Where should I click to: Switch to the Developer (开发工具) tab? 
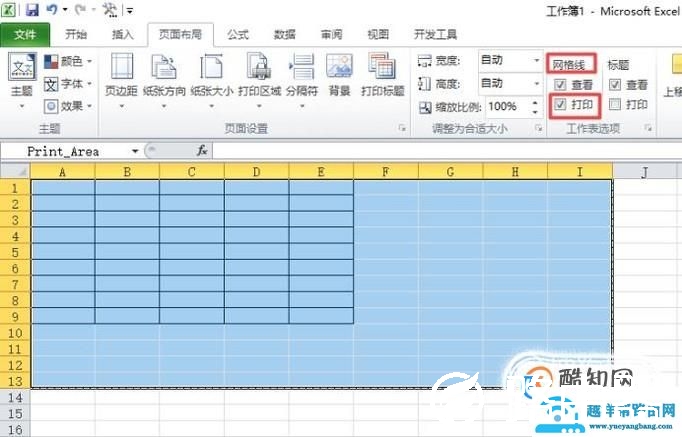[x=435, y=34]
